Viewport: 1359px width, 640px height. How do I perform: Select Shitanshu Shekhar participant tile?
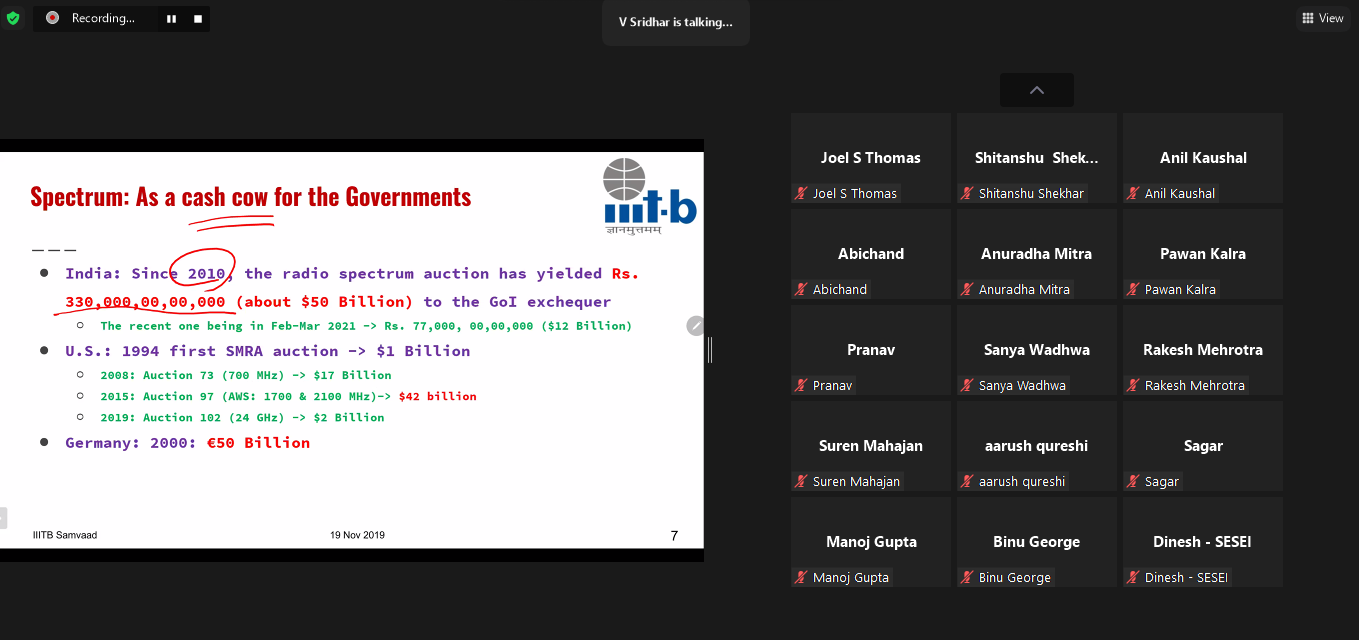pos(1037,158)
